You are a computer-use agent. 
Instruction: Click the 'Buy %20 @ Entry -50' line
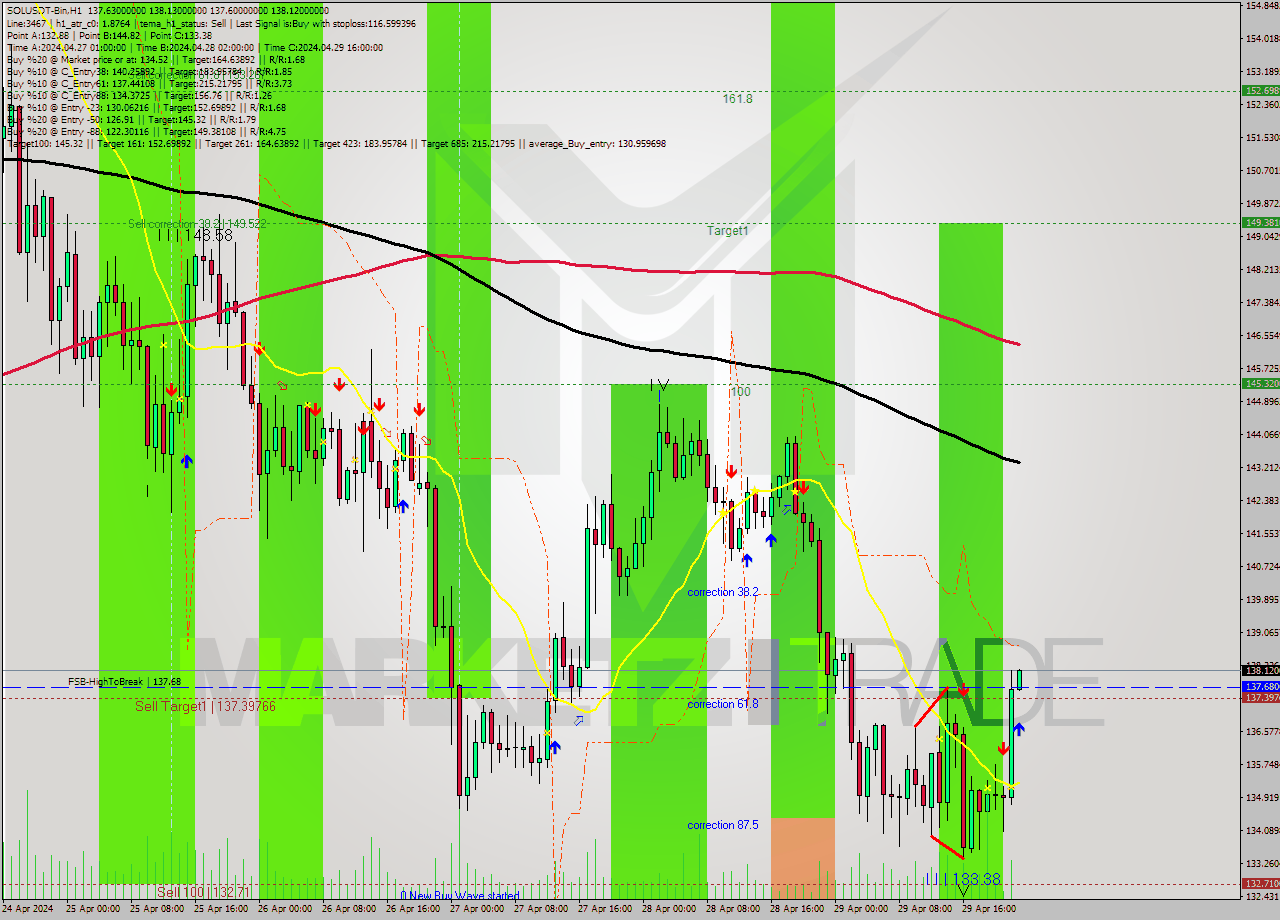pyautogui.click(x=132, y=119)
